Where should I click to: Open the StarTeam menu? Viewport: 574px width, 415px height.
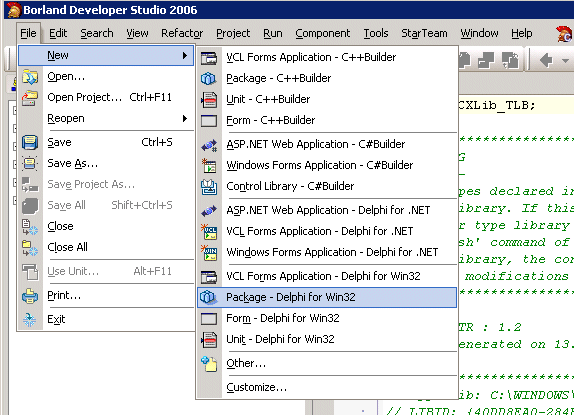424,33
